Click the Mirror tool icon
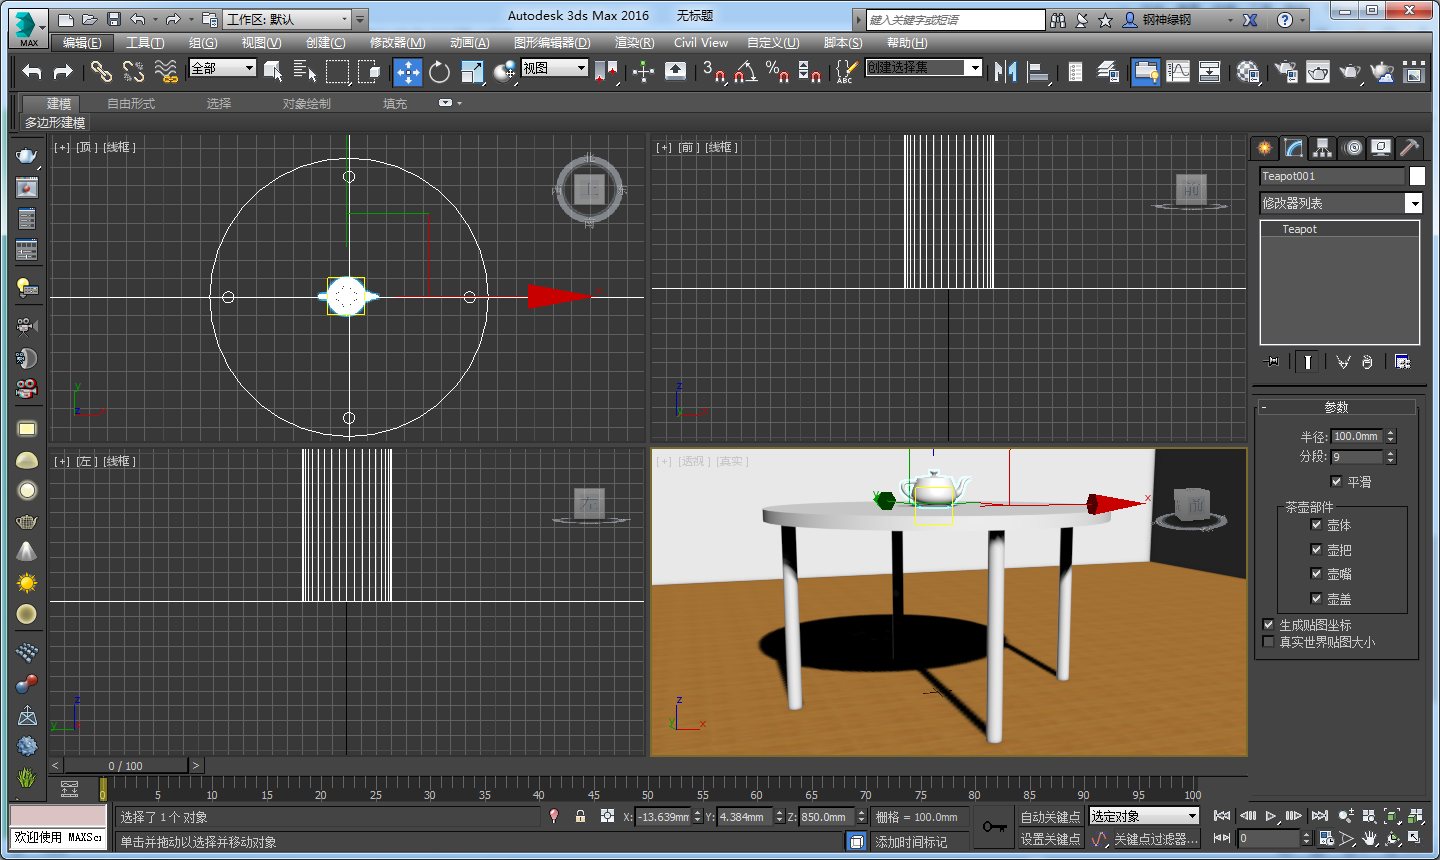1440x860 pixels. pyautogui.click(x=1005, y=71)
